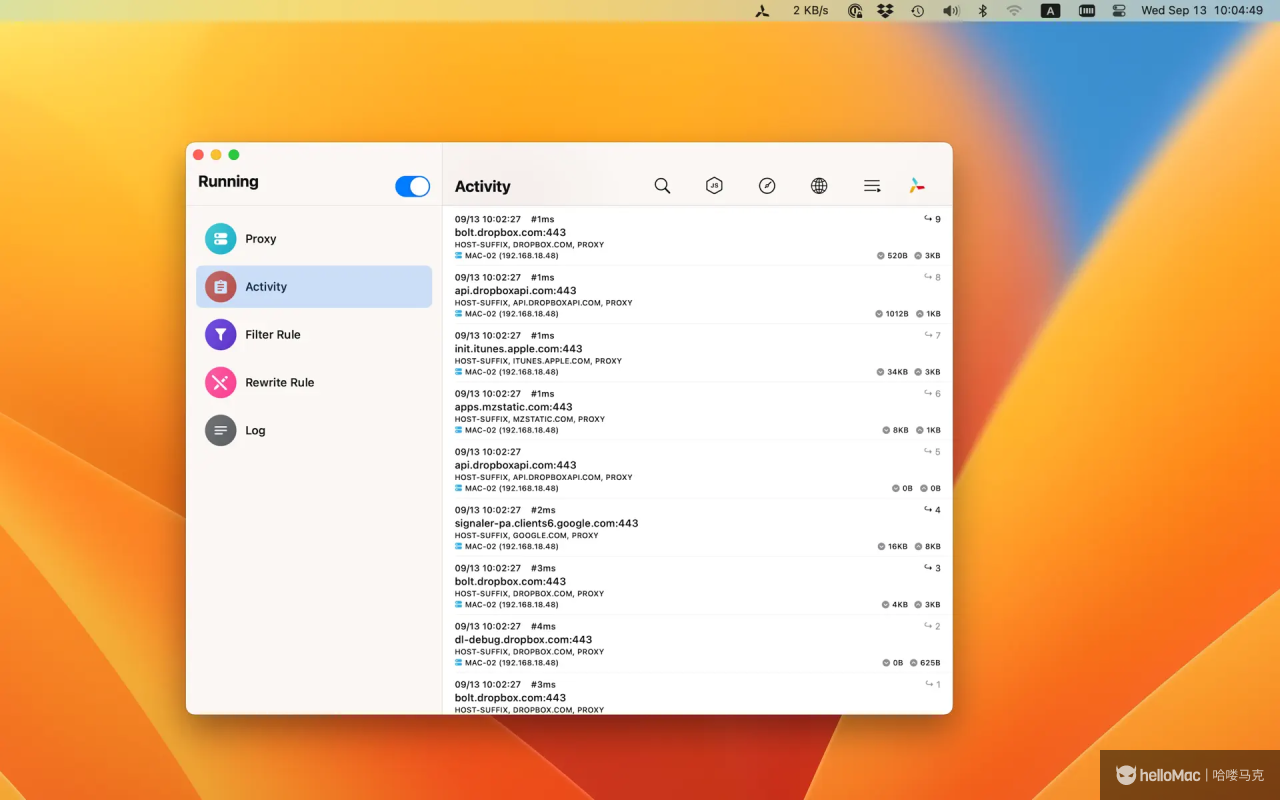1280x800 pixels.
Task: Click the arrow counter showing 8
Action: [932, 277]
